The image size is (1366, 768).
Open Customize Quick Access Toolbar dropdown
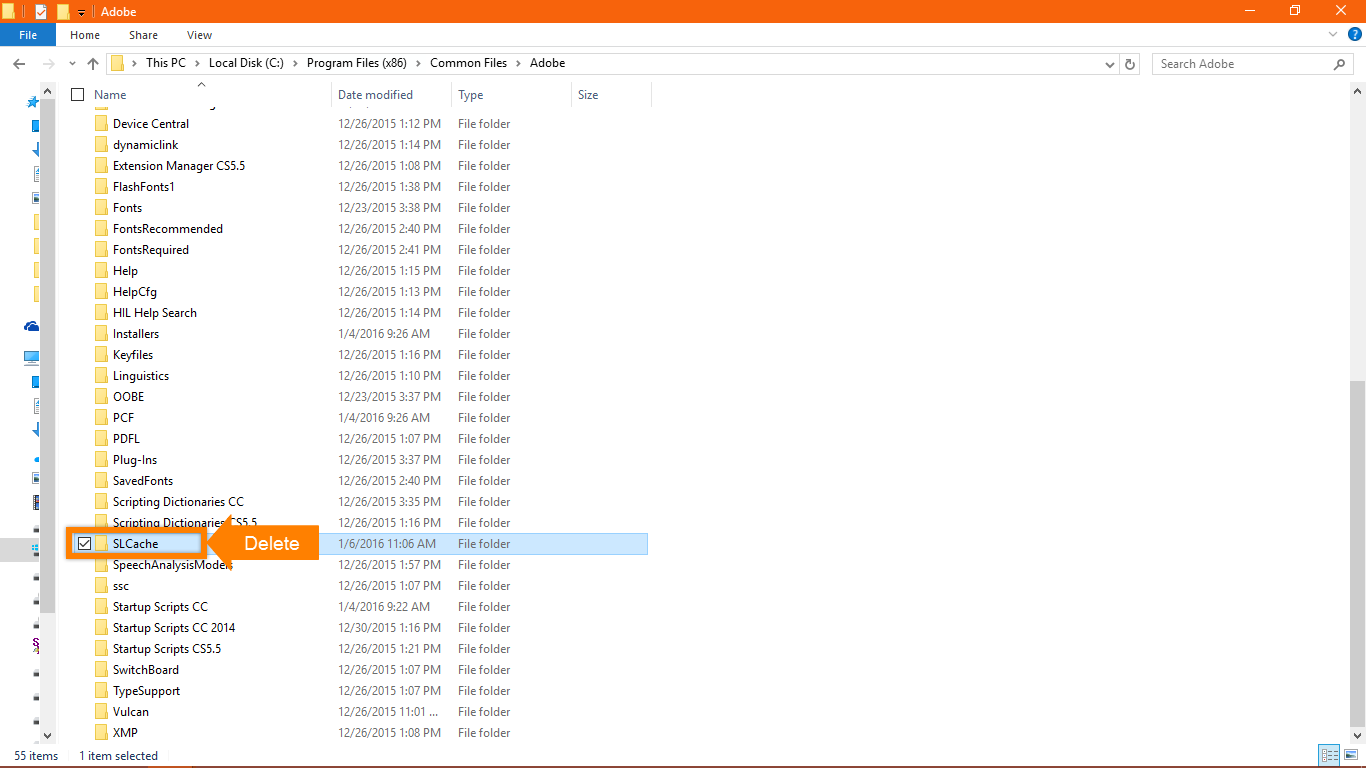pyautogui.click(x=81, y=12)
